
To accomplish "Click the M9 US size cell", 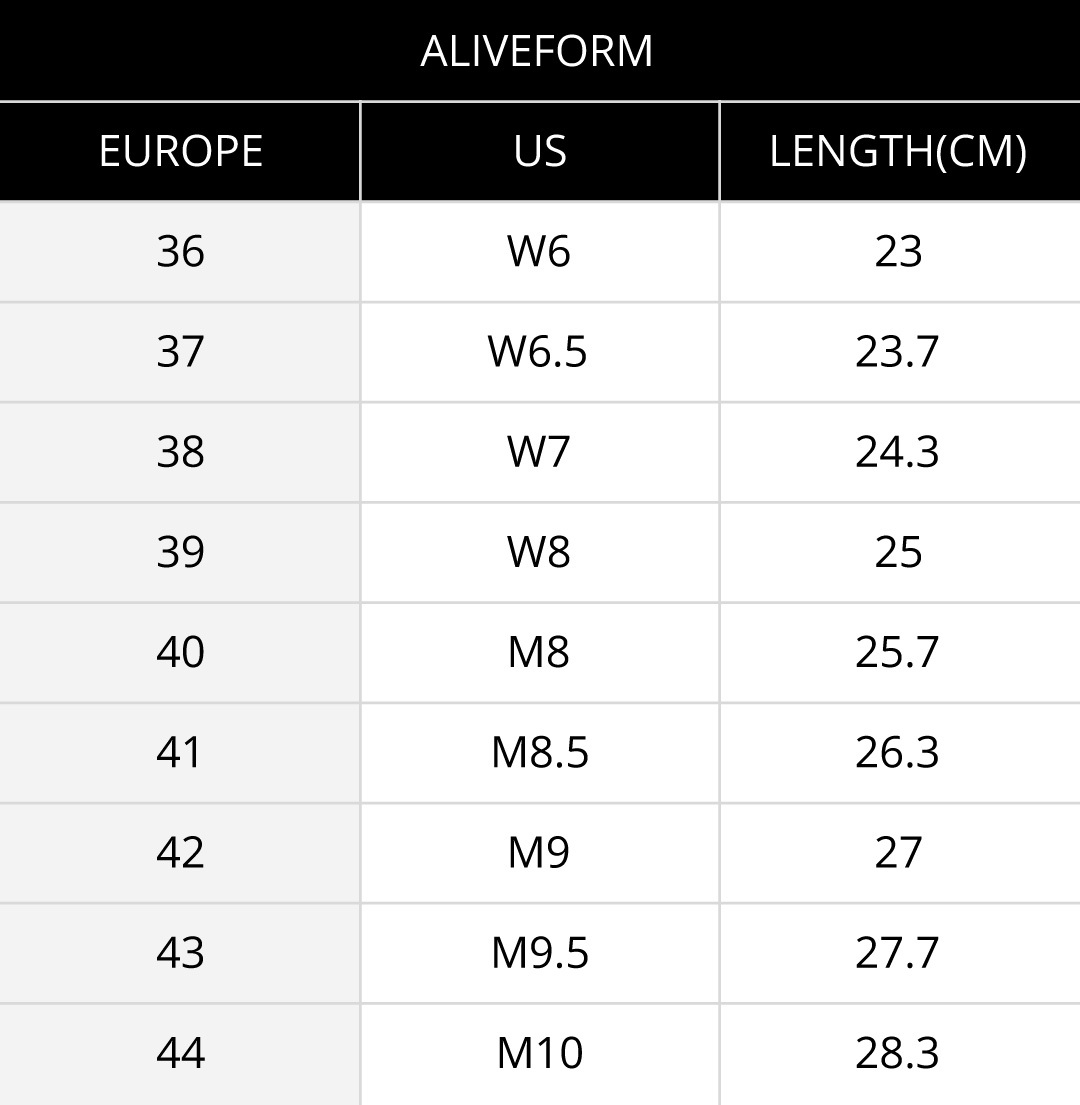I will [x=539, y=852].
